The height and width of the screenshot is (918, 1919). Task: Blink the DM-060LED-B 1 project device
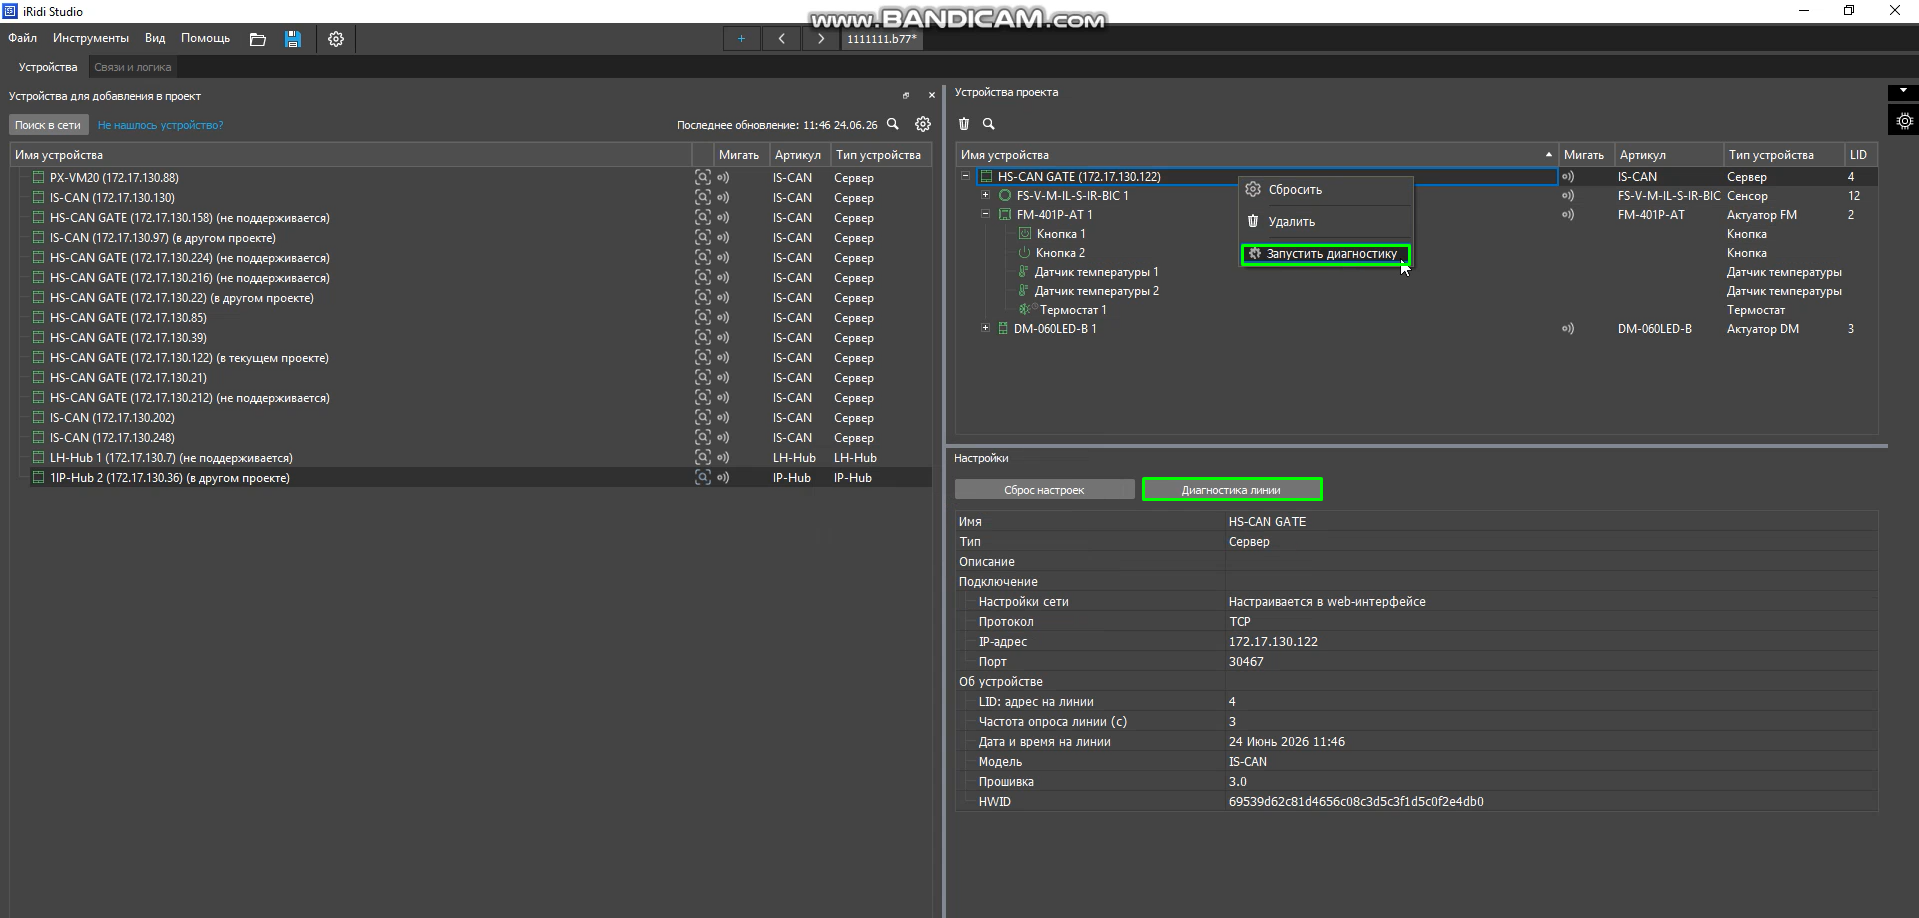[1568, 329]
